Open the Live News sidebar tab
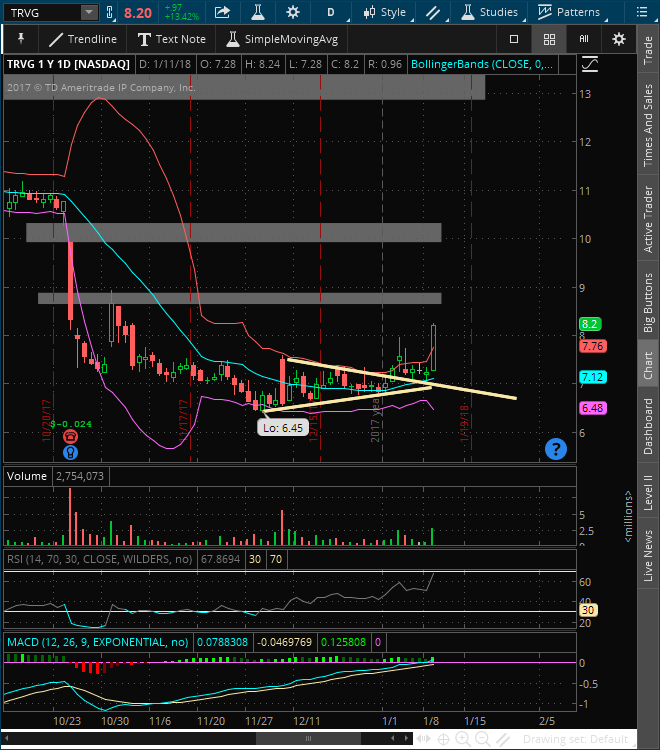Image resolution: width=660 pixels, height=750 pixels. [648, 555]
